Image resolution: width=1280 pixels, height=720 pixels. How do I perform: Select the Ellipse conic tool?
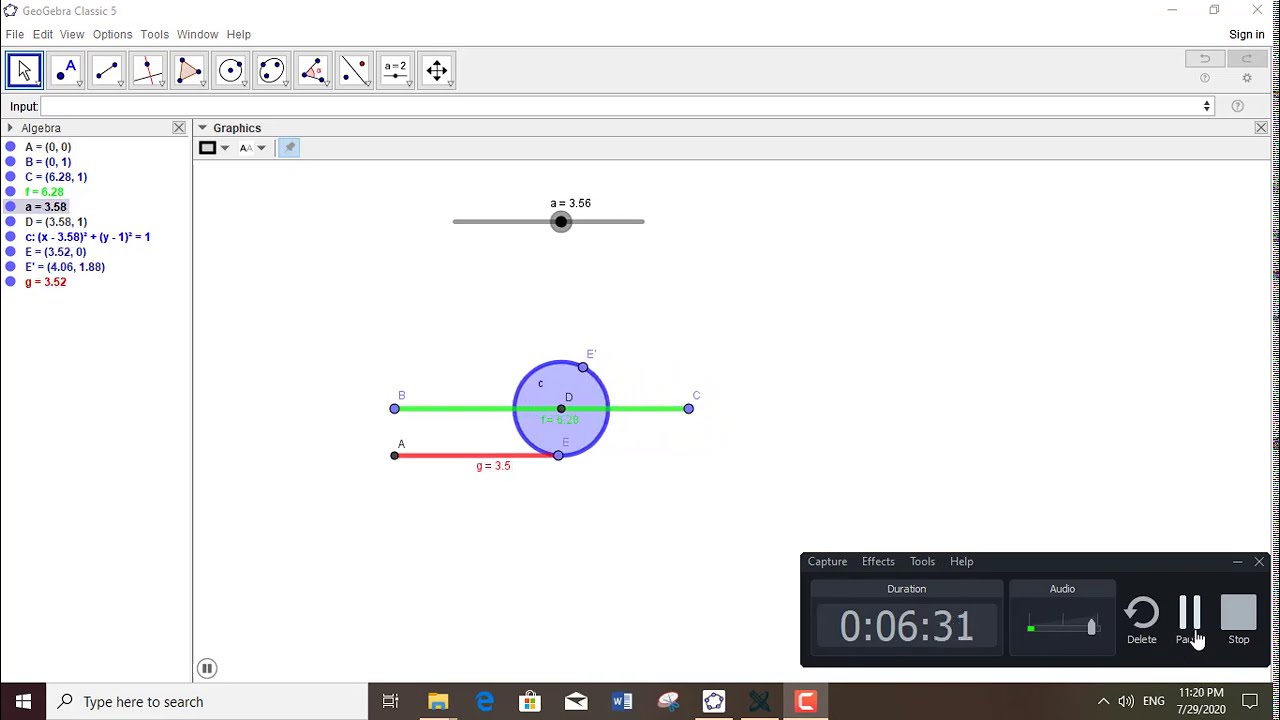click(x=272, y=70)
